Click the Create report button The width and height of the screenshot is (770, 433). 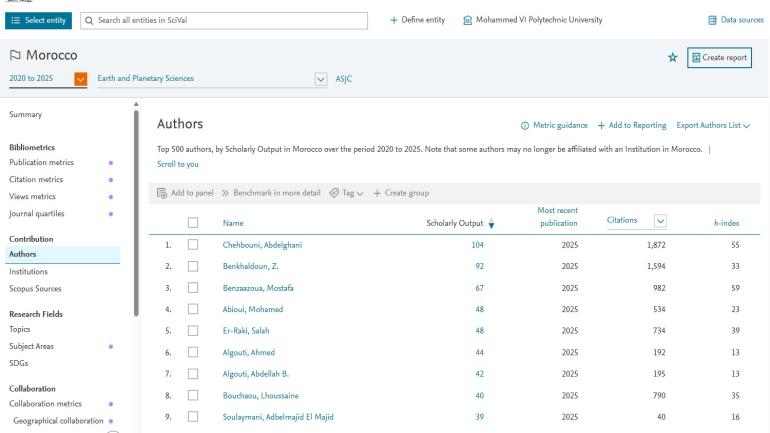point(719,58)
